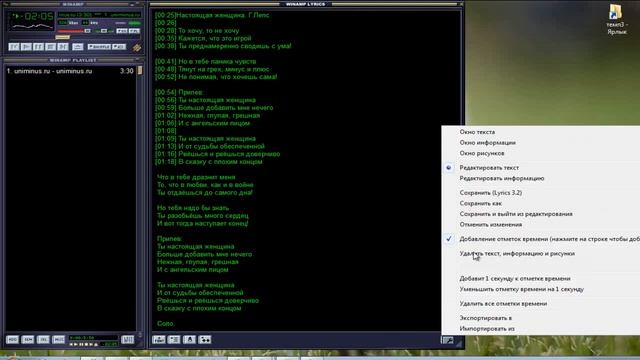Click 'Сохранить (Lyrics 3.2)' menu item

tap(491, 193)
